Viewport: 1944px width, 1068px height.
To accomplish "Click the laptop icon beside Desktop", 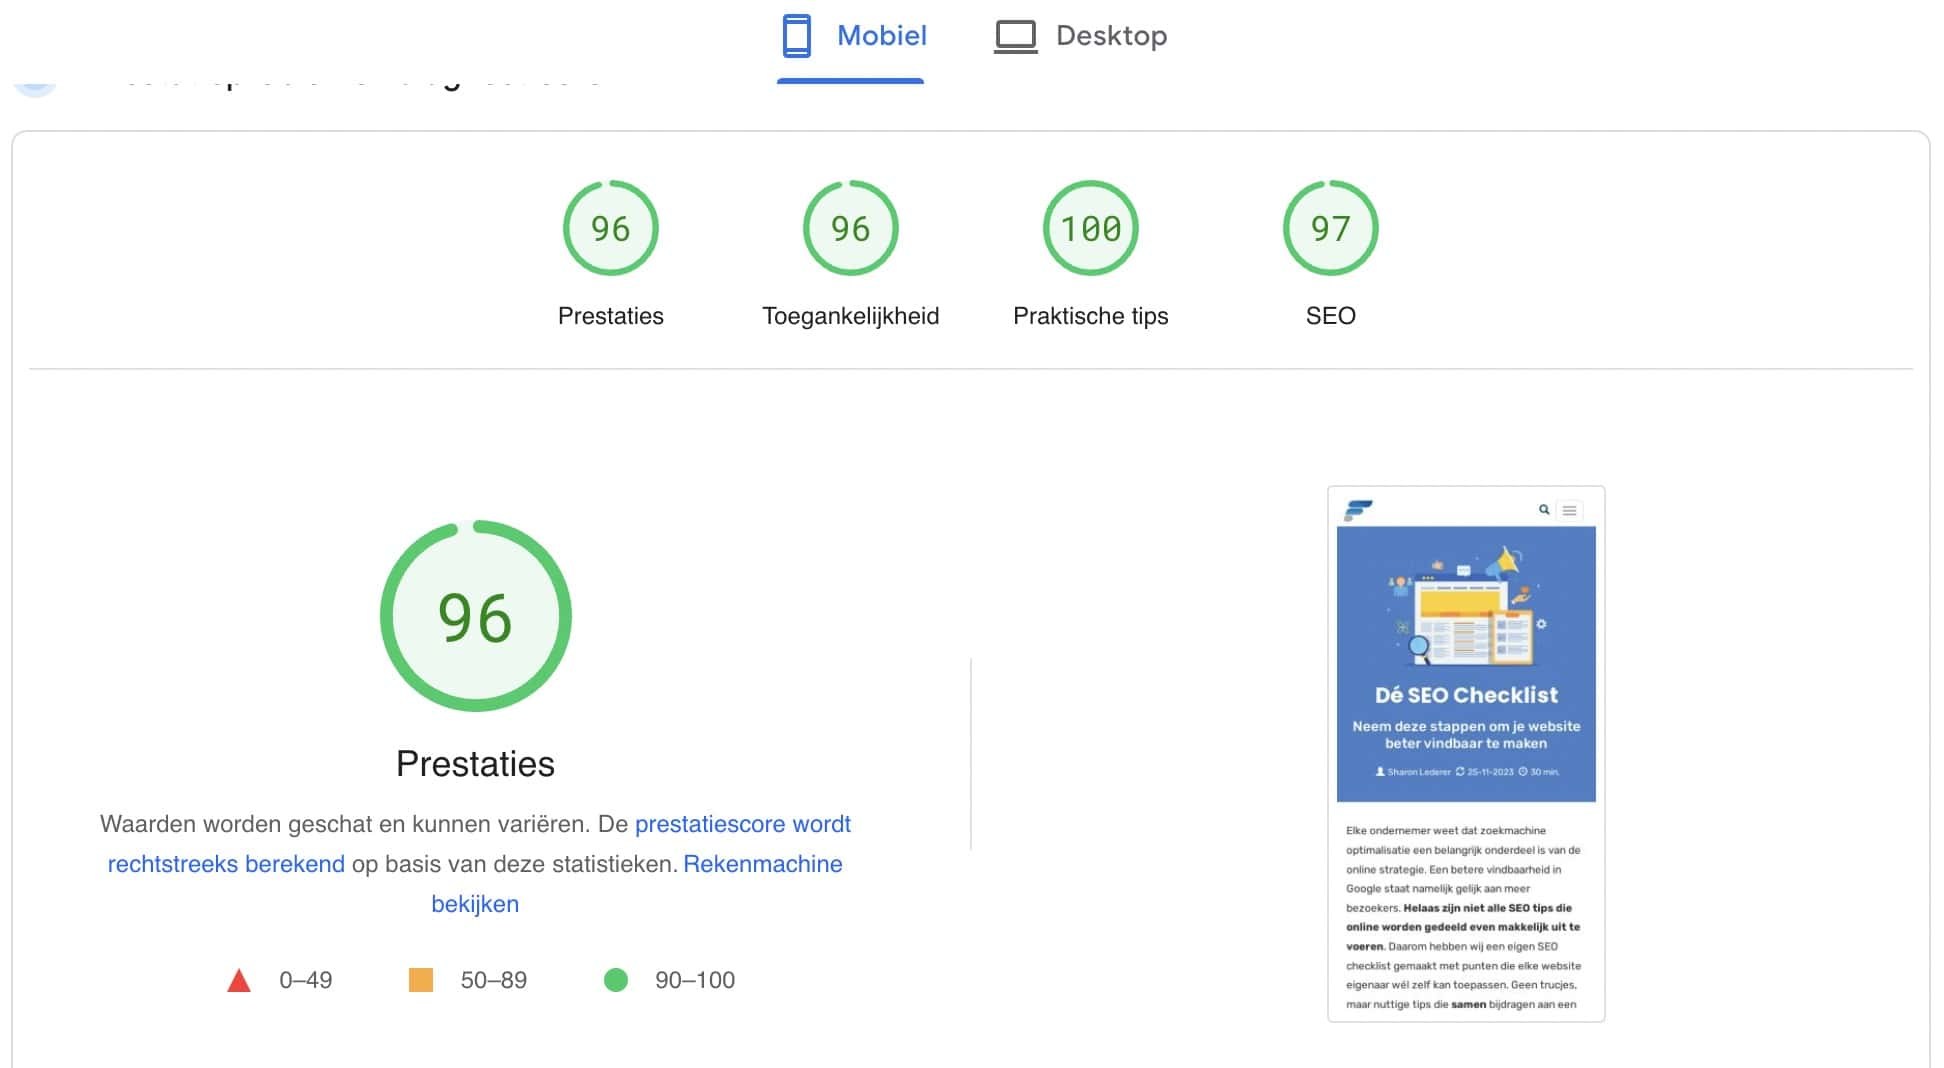I will pyautogui.click(x=1015, y=37).
